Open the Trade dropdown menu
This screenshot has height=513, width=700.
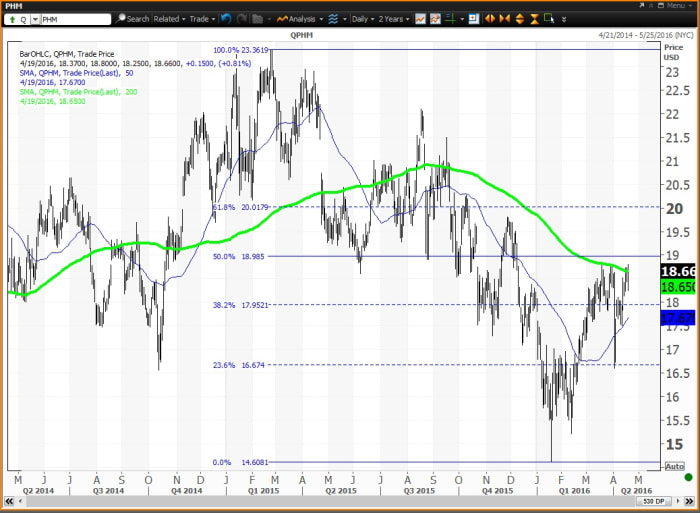[x=203, y=18]
